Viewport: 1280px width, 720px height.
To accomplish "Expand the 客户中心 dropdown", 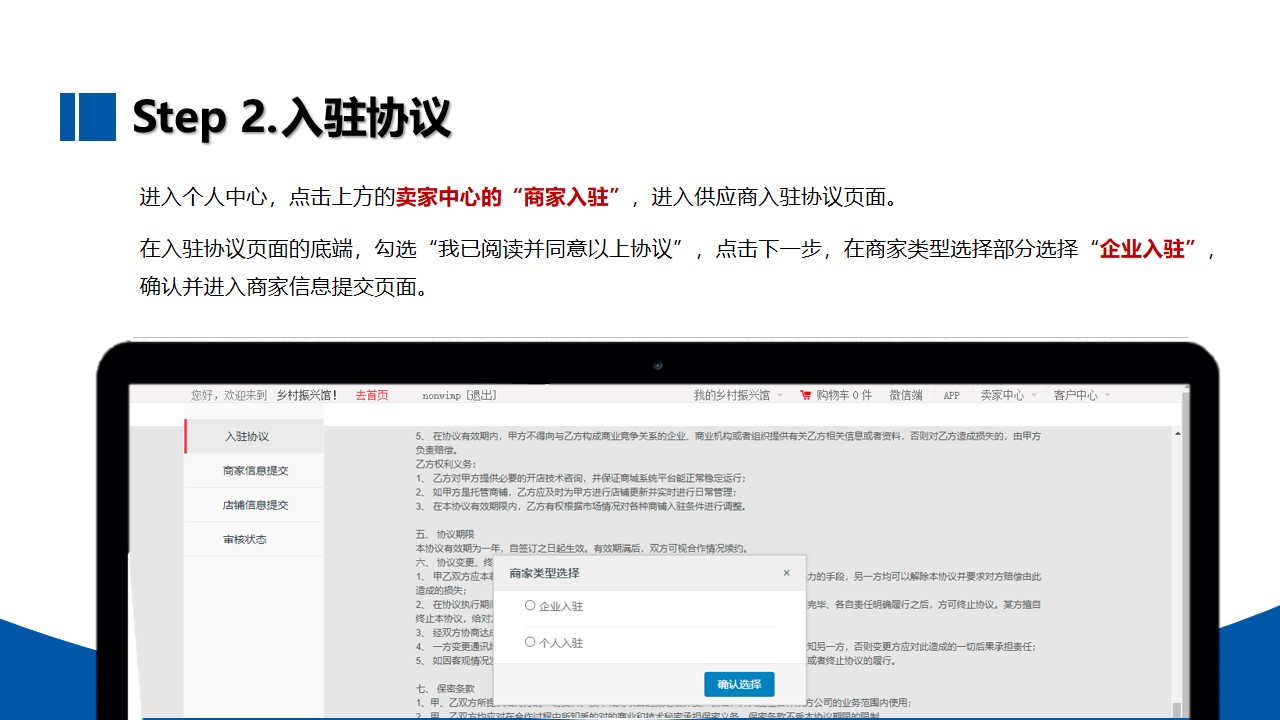I will 1081,396.
